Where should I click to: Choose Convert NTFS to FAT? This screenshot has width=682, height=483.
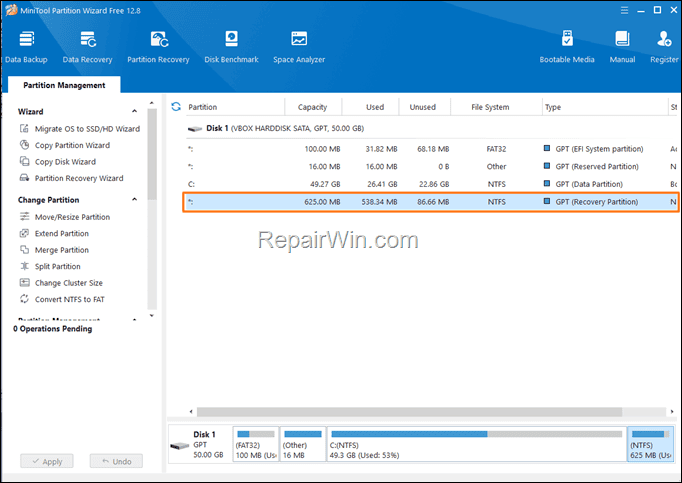pos(70,299)
